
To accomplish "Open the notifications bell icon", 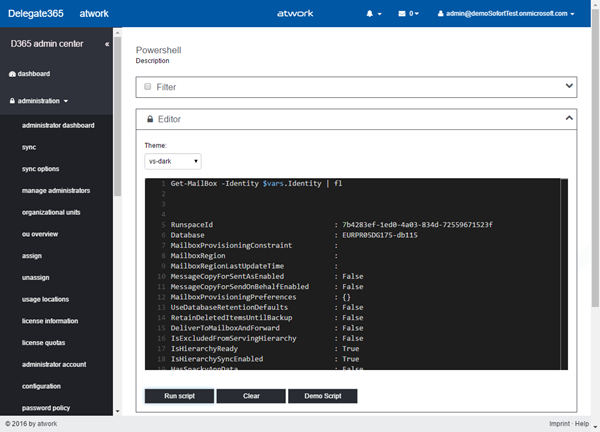I will [x=372, y=15].
